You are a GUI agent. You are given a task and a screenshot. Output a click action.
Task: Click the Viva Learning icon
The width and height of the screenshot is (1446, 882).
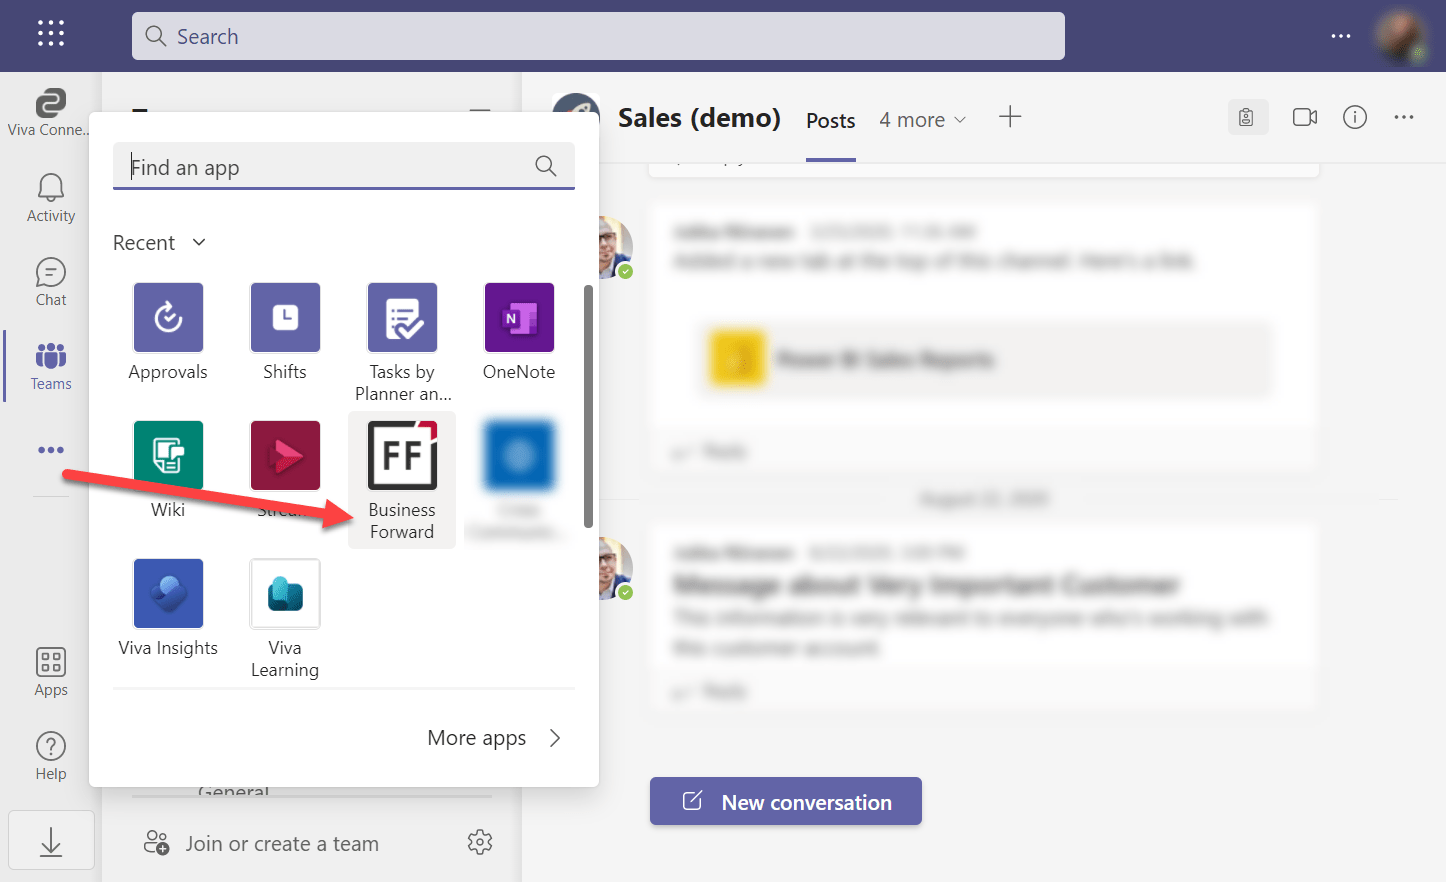(x=285, y=593)
